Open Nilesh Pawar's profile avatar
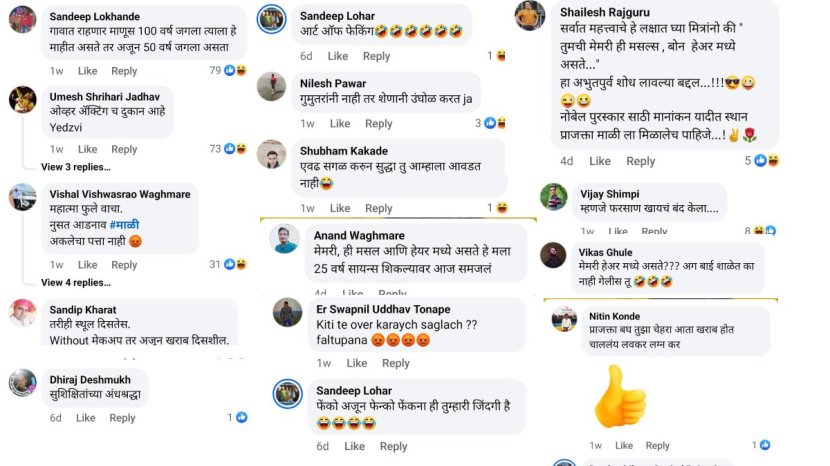 271,86
